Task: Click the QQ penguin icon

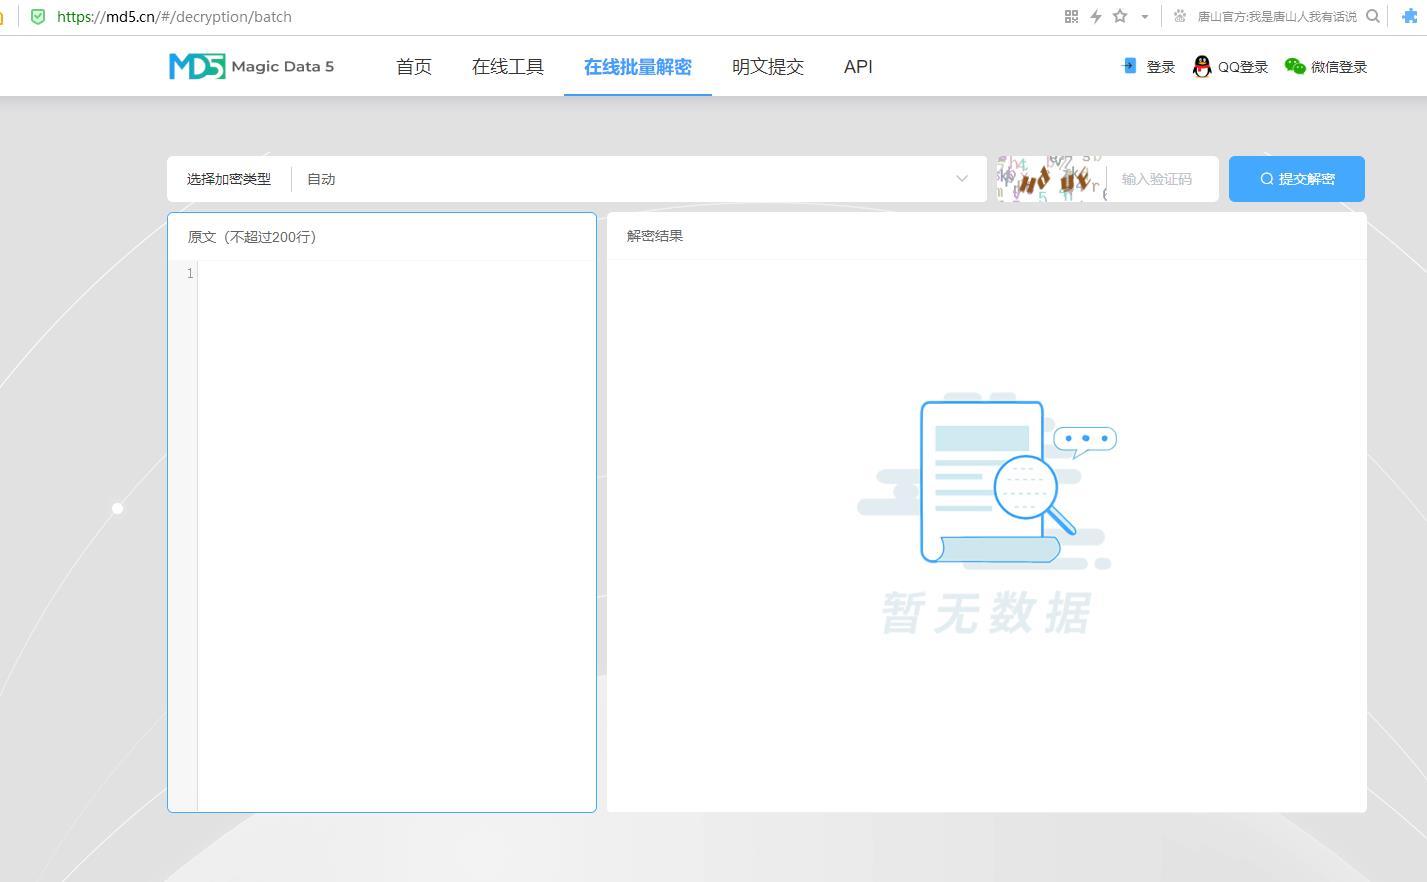Action: pyautogui.click(x=1202, y=67)
